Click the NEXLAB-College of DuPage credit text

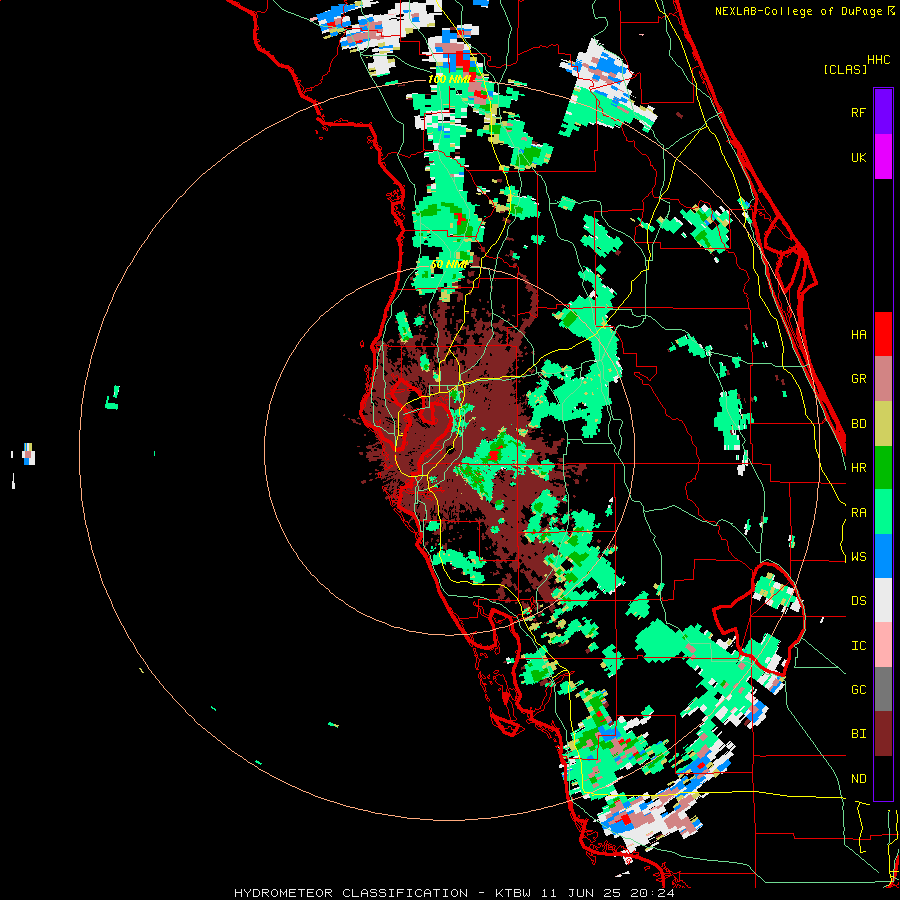(x=800, y=11)
